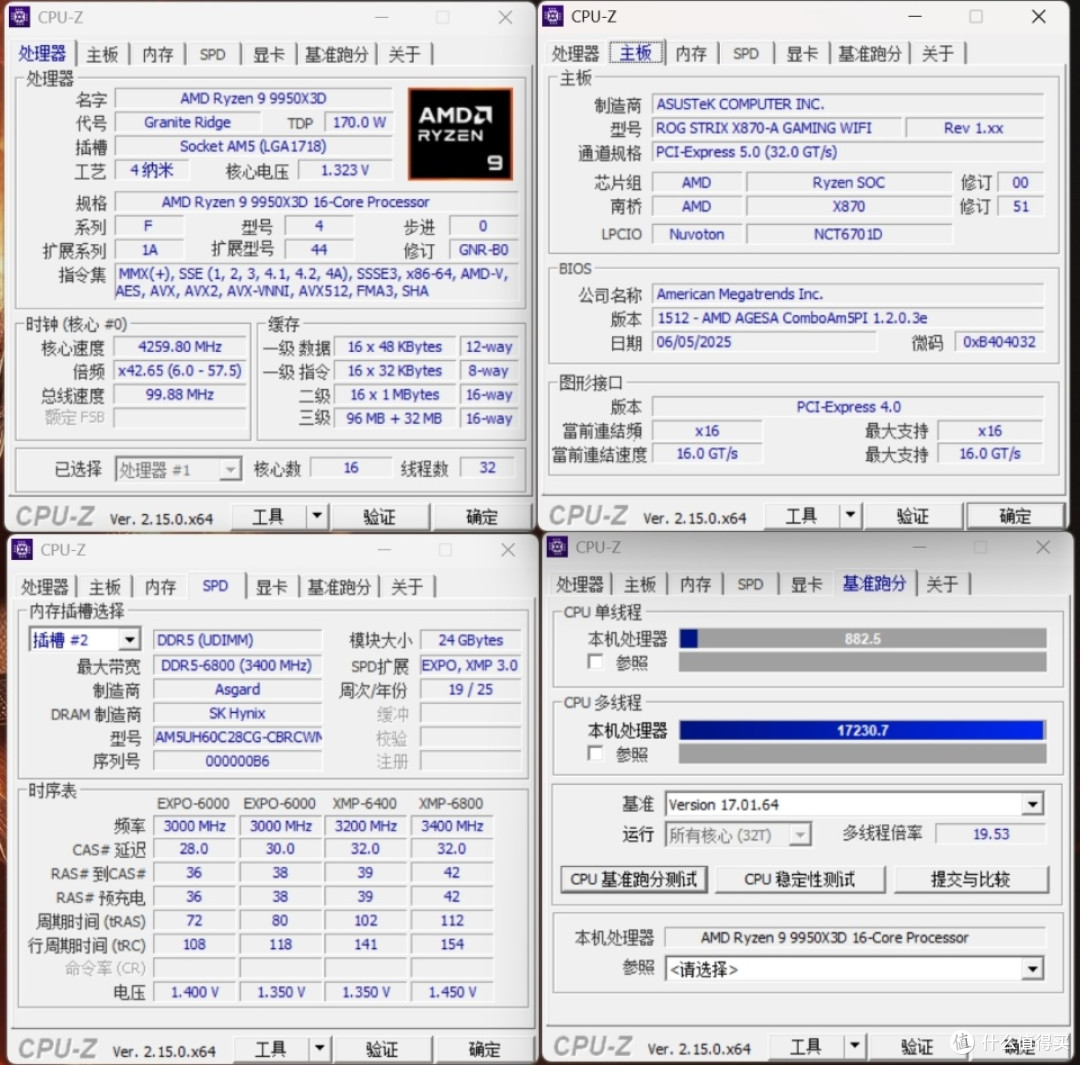Click the CPU-Z app icon in benchmark window title bar
Screen dimensions: 1080x1065
pyautogui.click(x=557, y=547)
